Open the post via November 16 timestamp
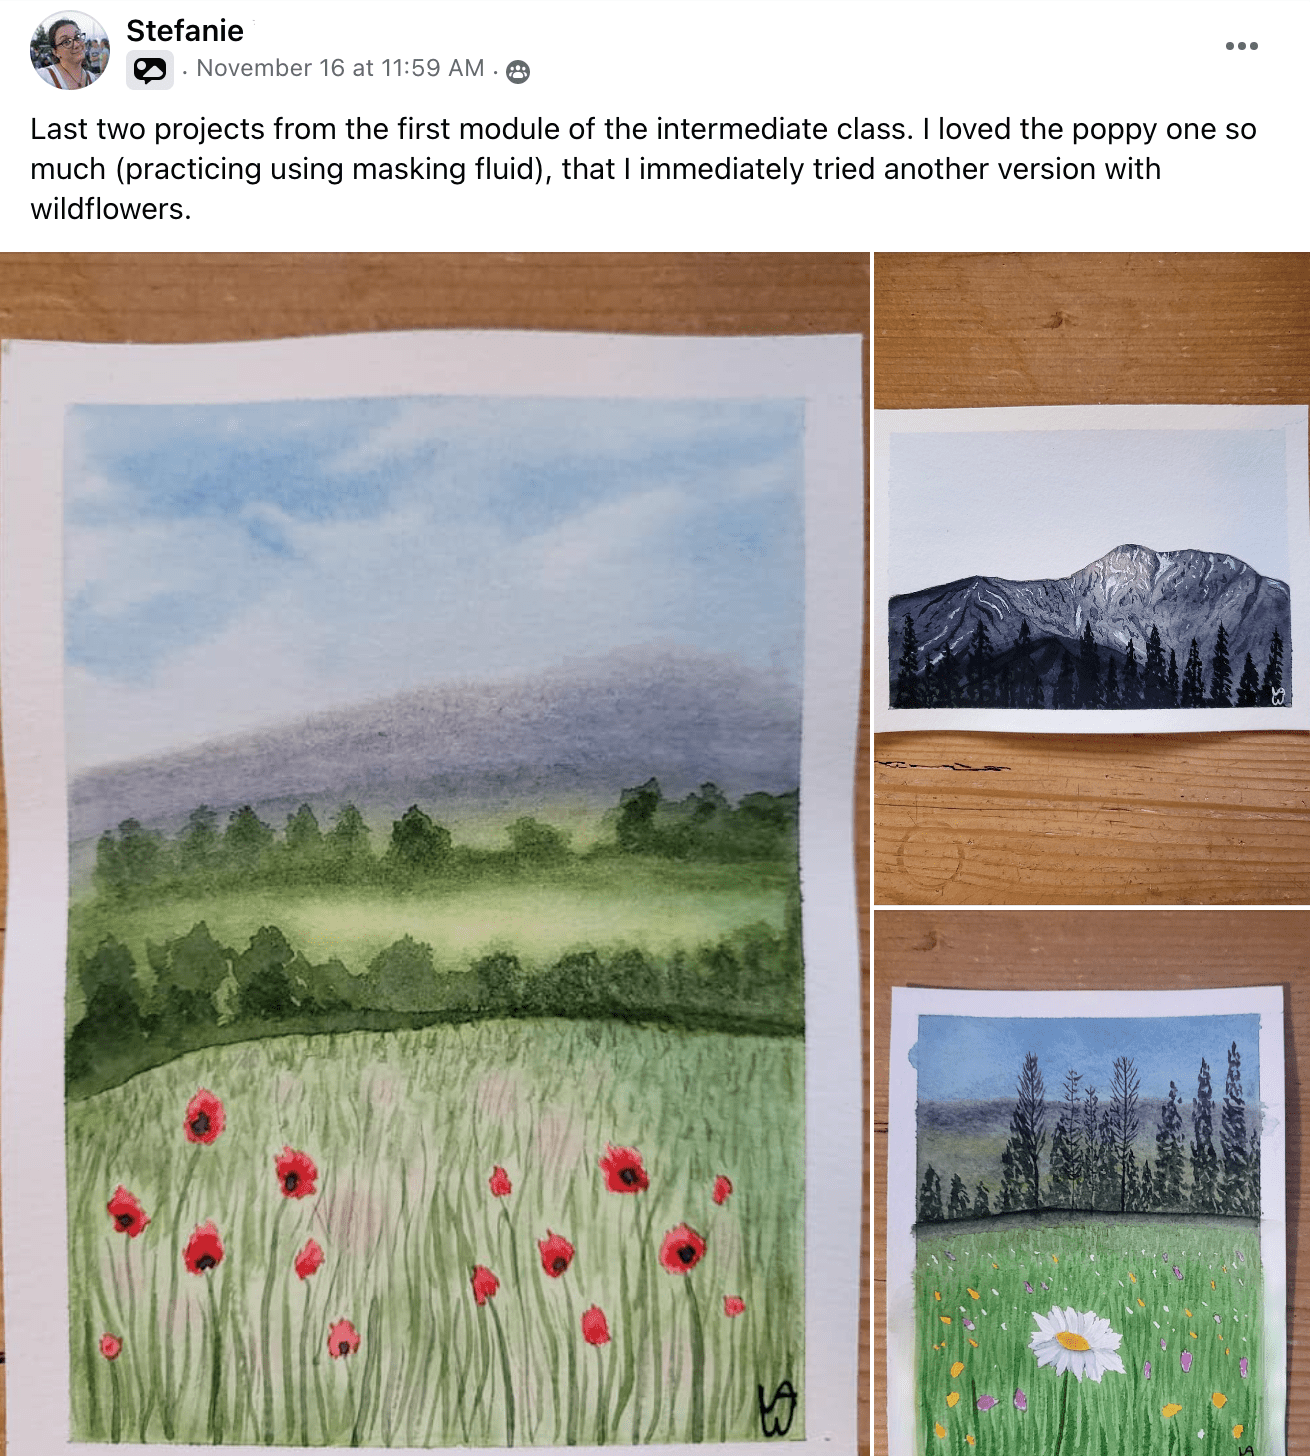Image resolution: width=1310 pixels, height=1456 pixels. click(x=340, y=68)
